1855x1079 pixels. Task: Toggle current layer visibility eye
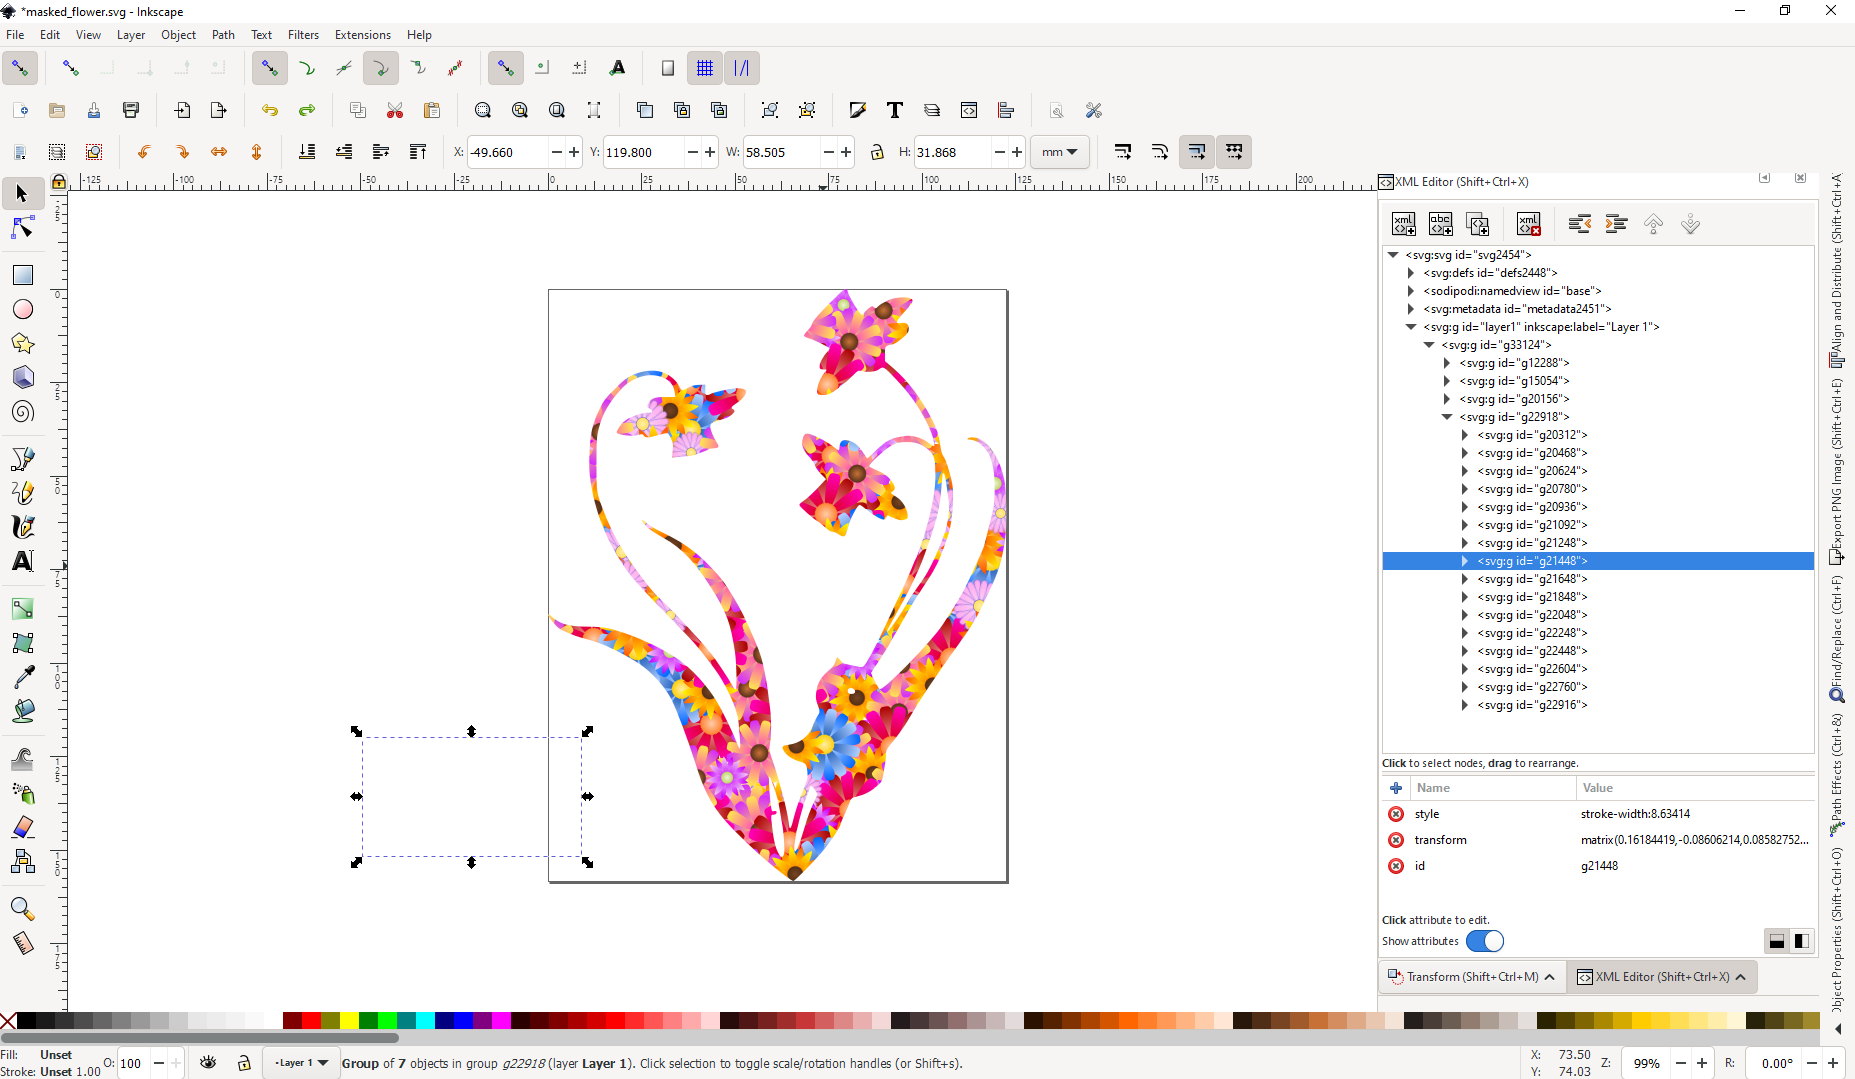coord(208,1063)
